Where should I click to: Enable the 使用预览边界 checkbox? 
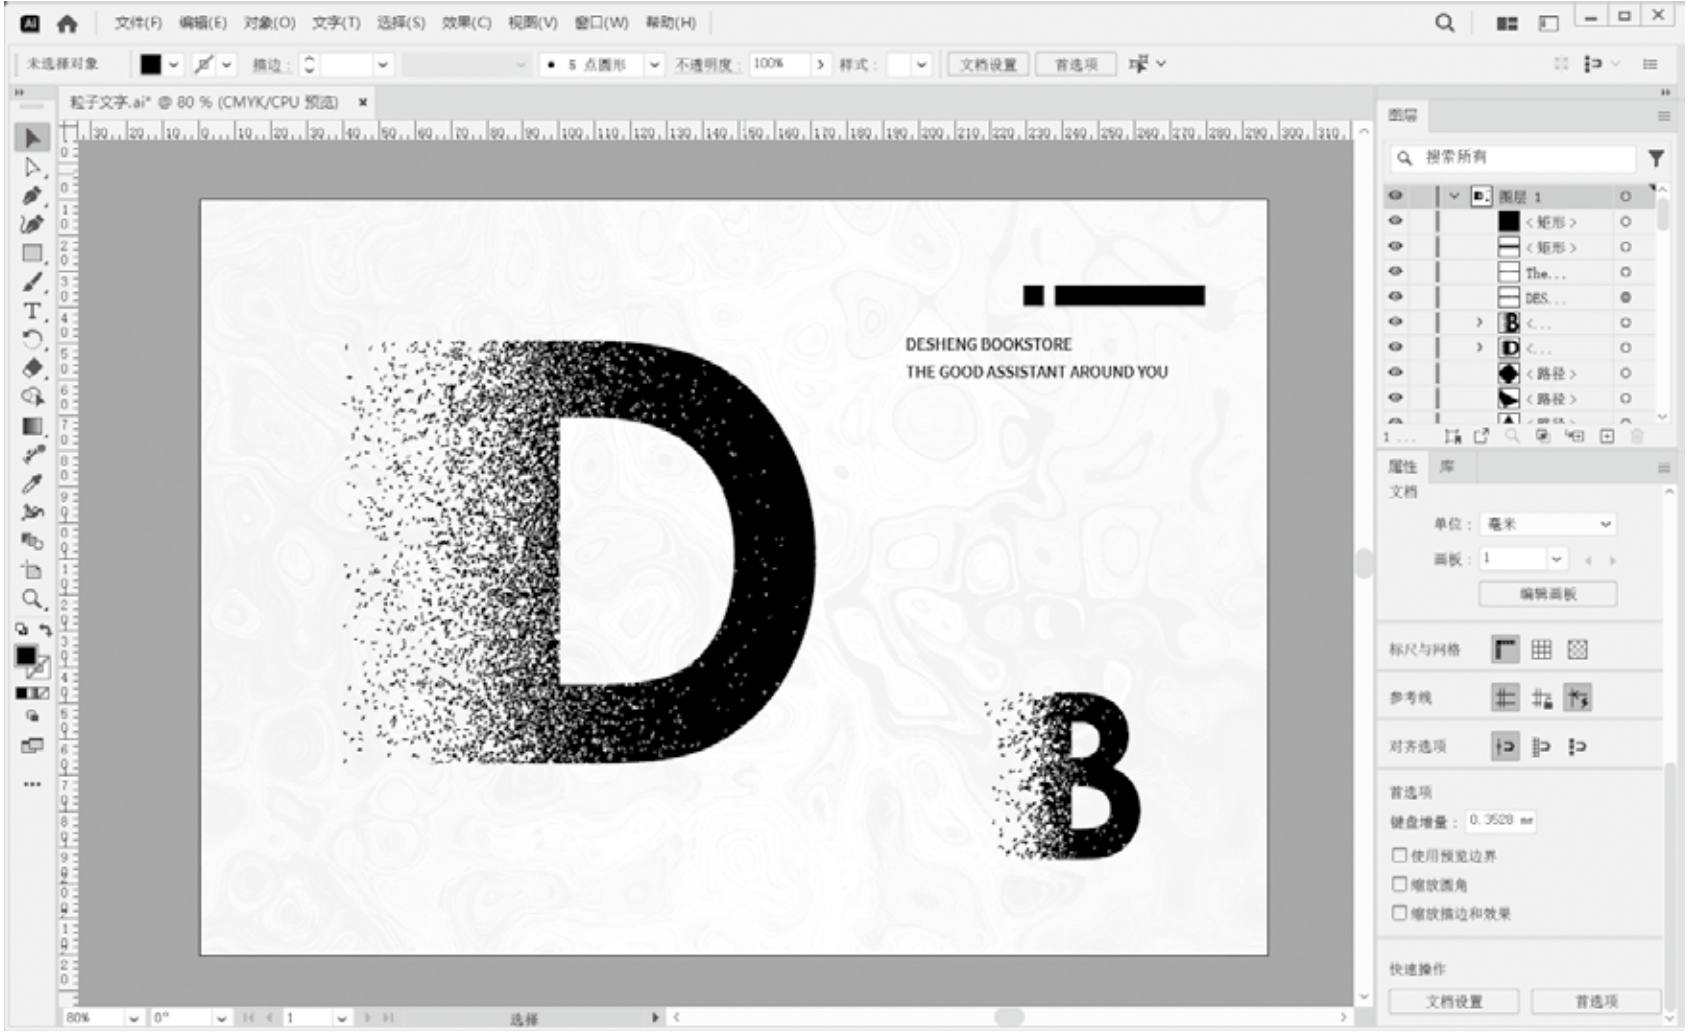pyautogui.click(x=1399, y=855)
